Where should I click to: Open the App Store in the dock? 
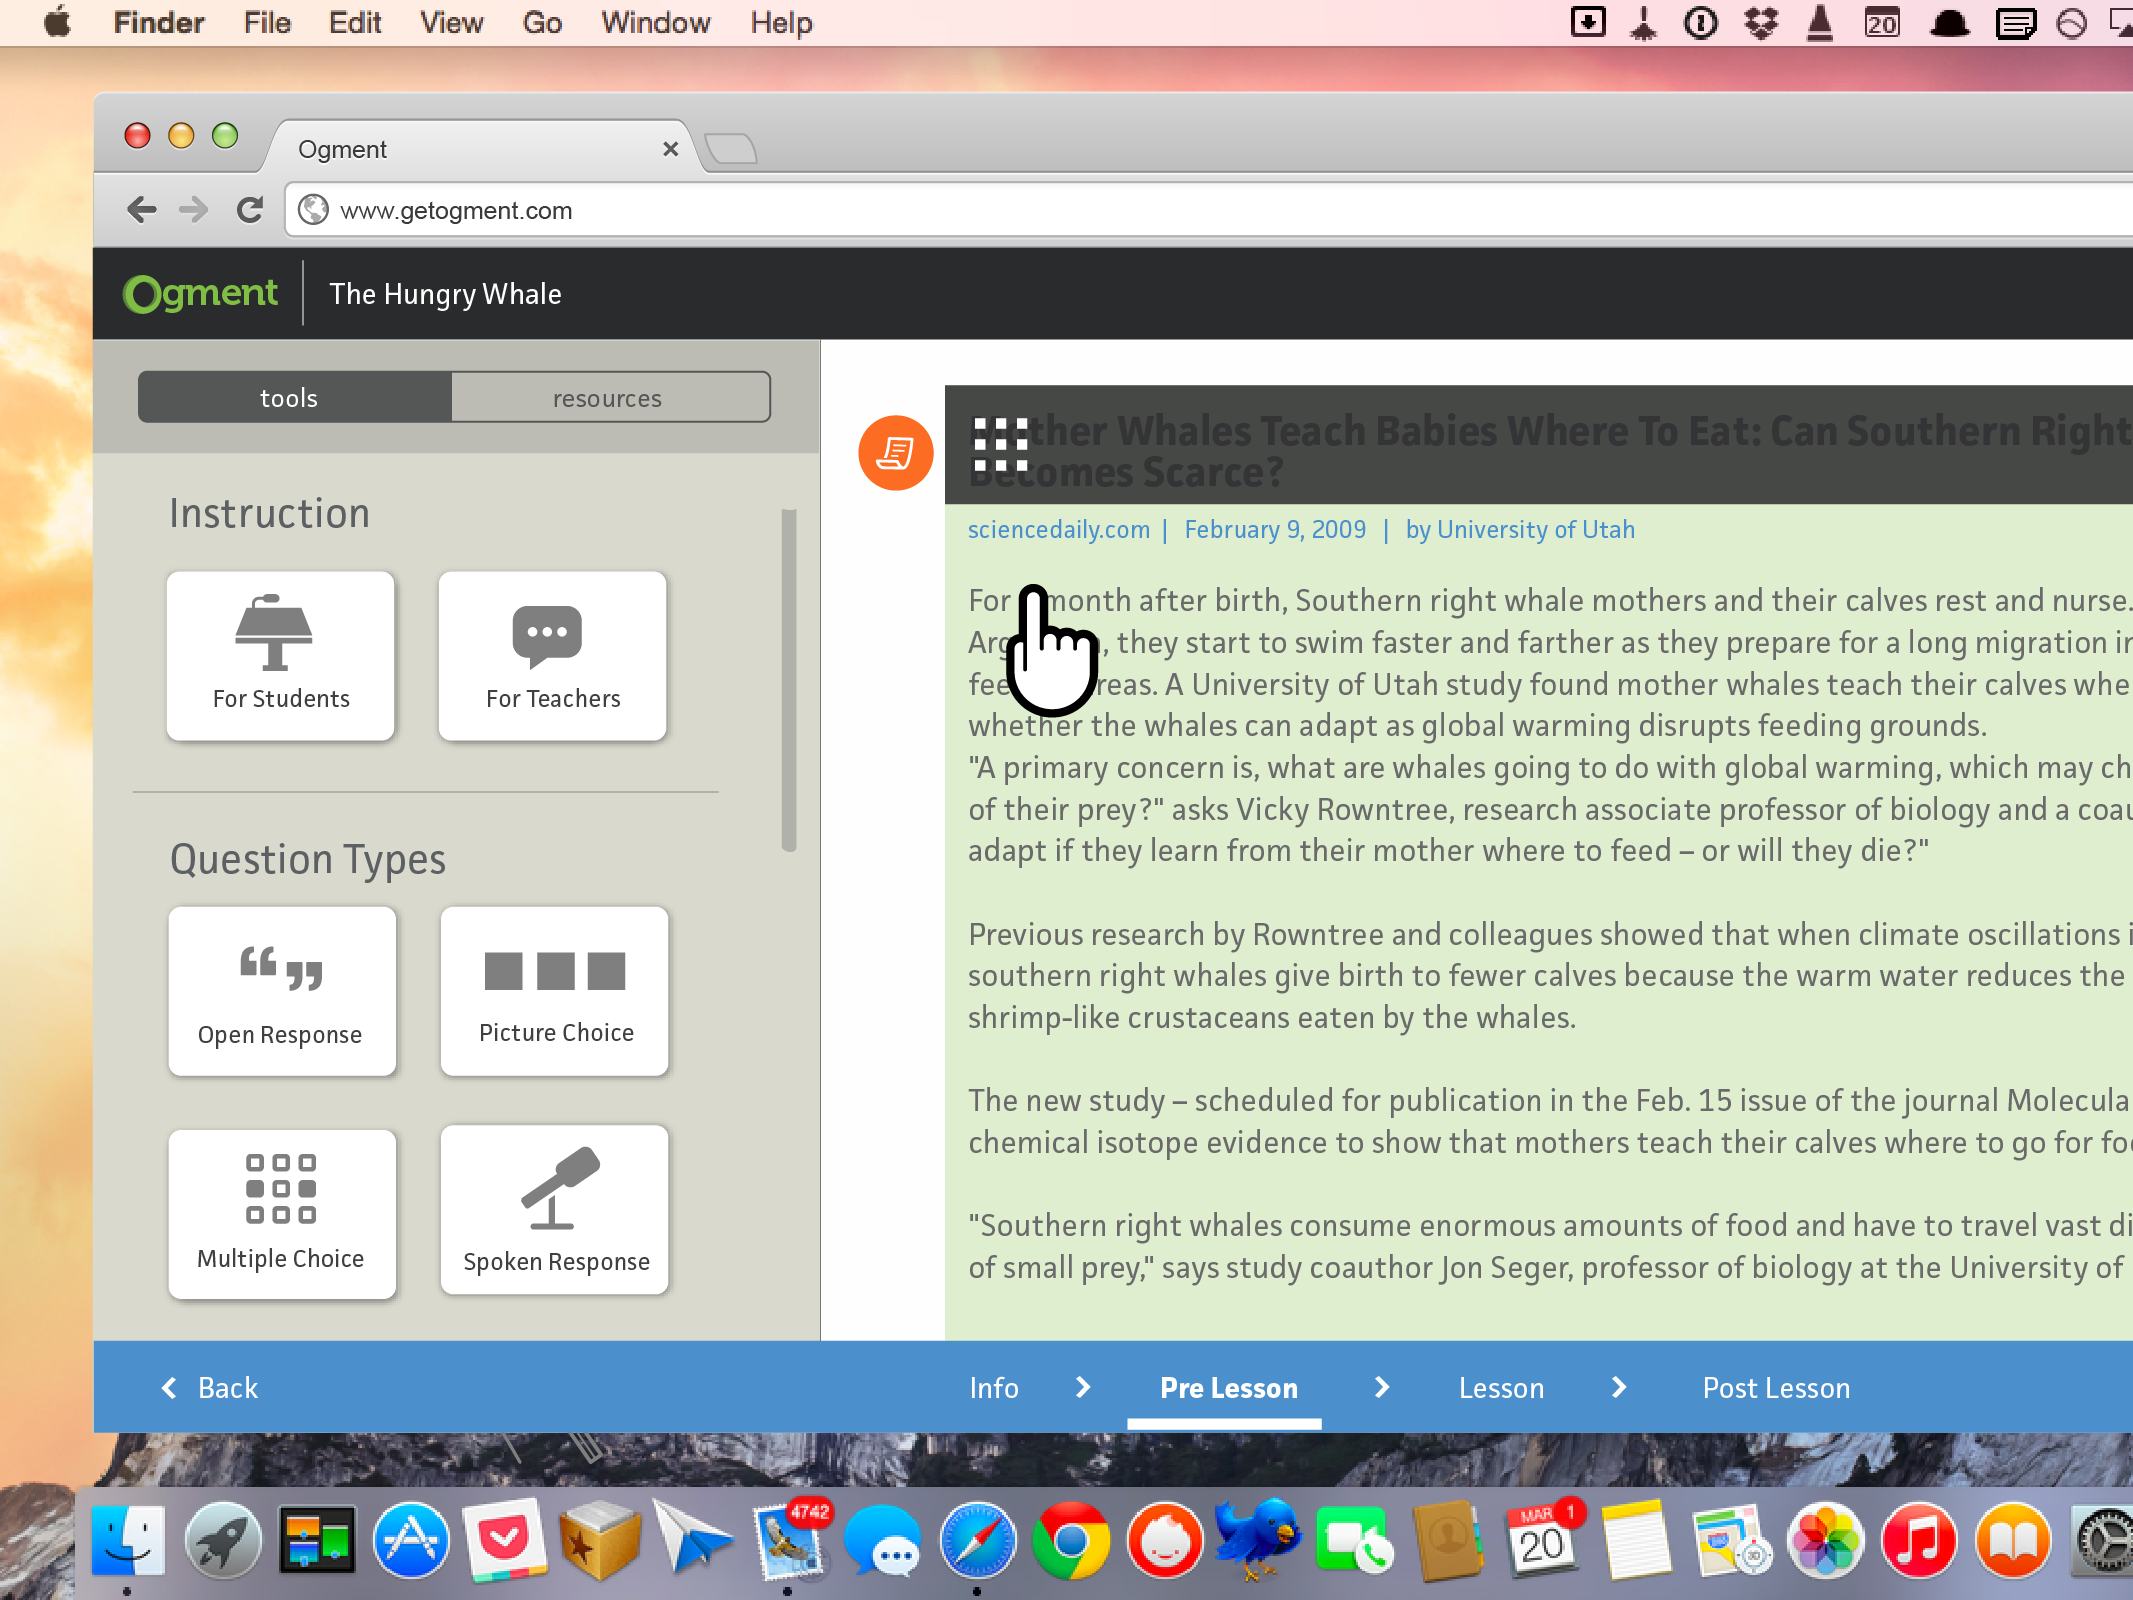tap(411, 1540)
